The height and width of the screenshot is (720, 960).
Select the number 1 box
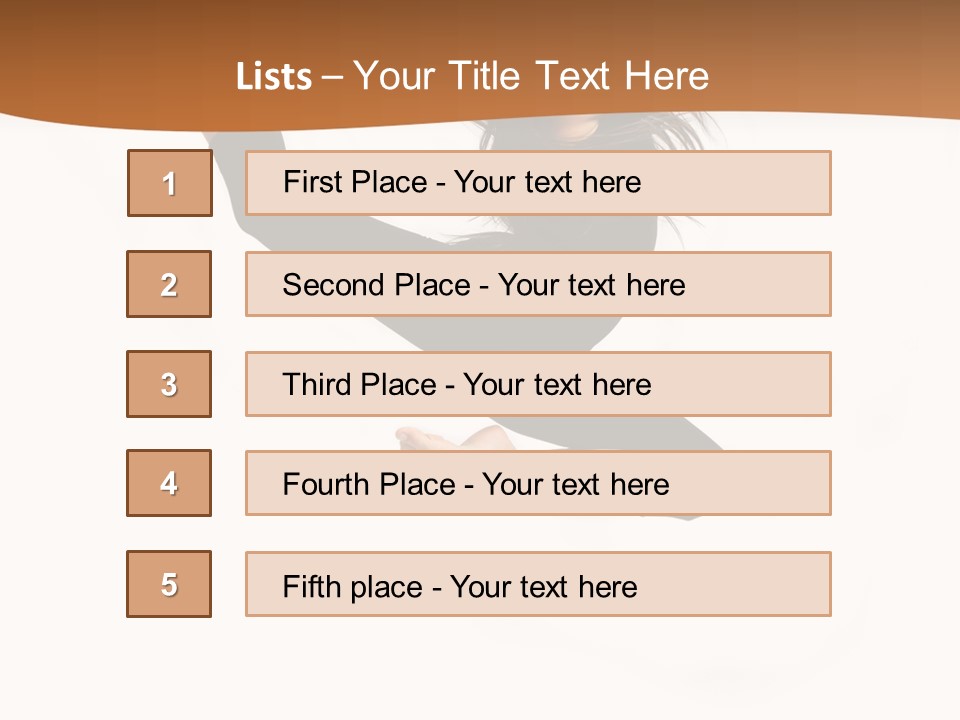tap(170, 183)
